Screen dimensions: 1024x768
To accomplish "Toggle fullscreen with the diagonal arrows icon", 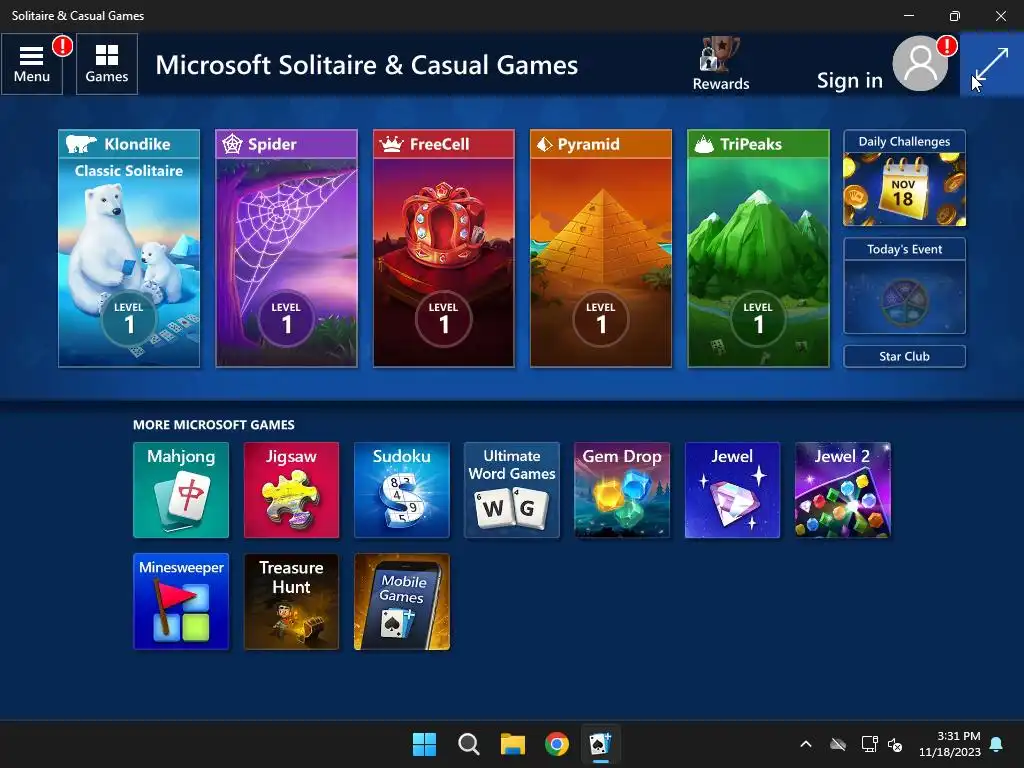I will pyautogui.click(x=991, y=64).
